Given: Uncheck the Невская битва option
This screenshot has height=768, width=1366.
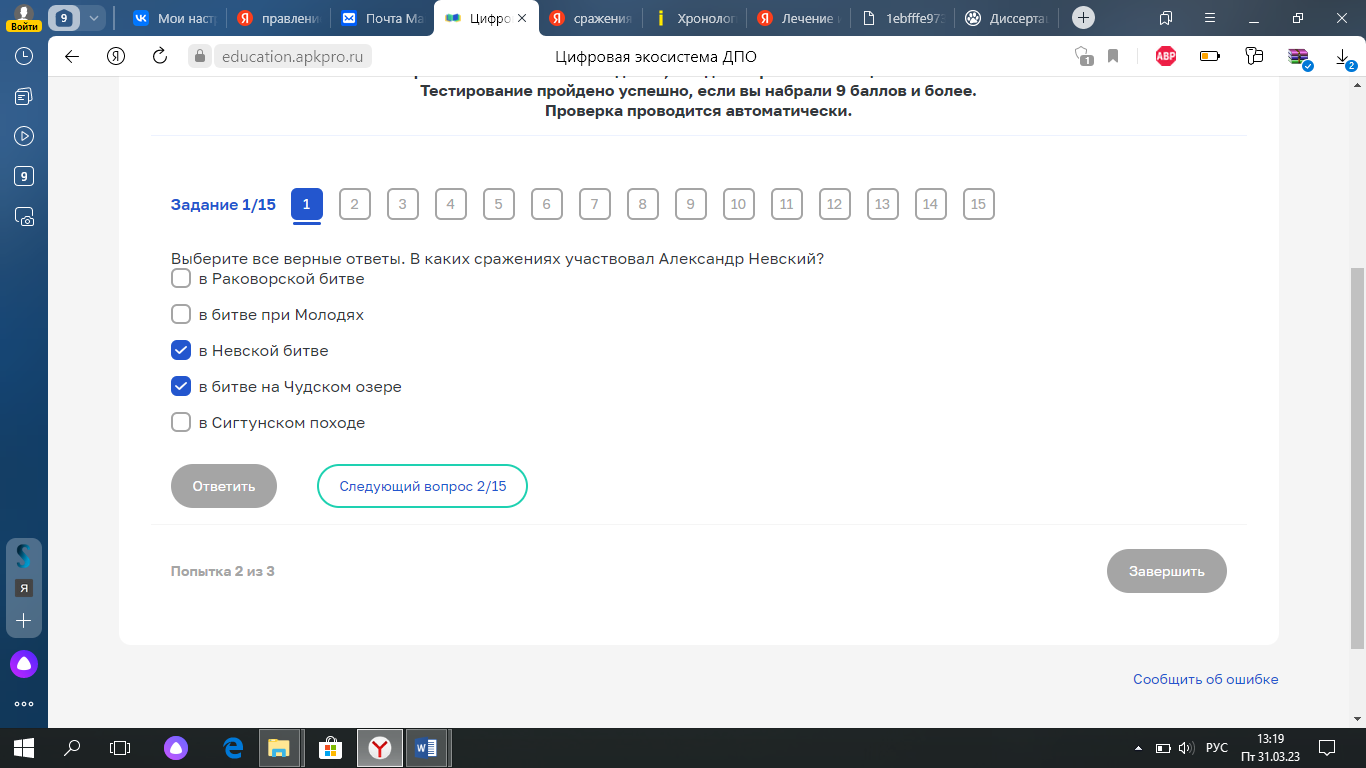Looking at the screenshot, I should point(181,351).
